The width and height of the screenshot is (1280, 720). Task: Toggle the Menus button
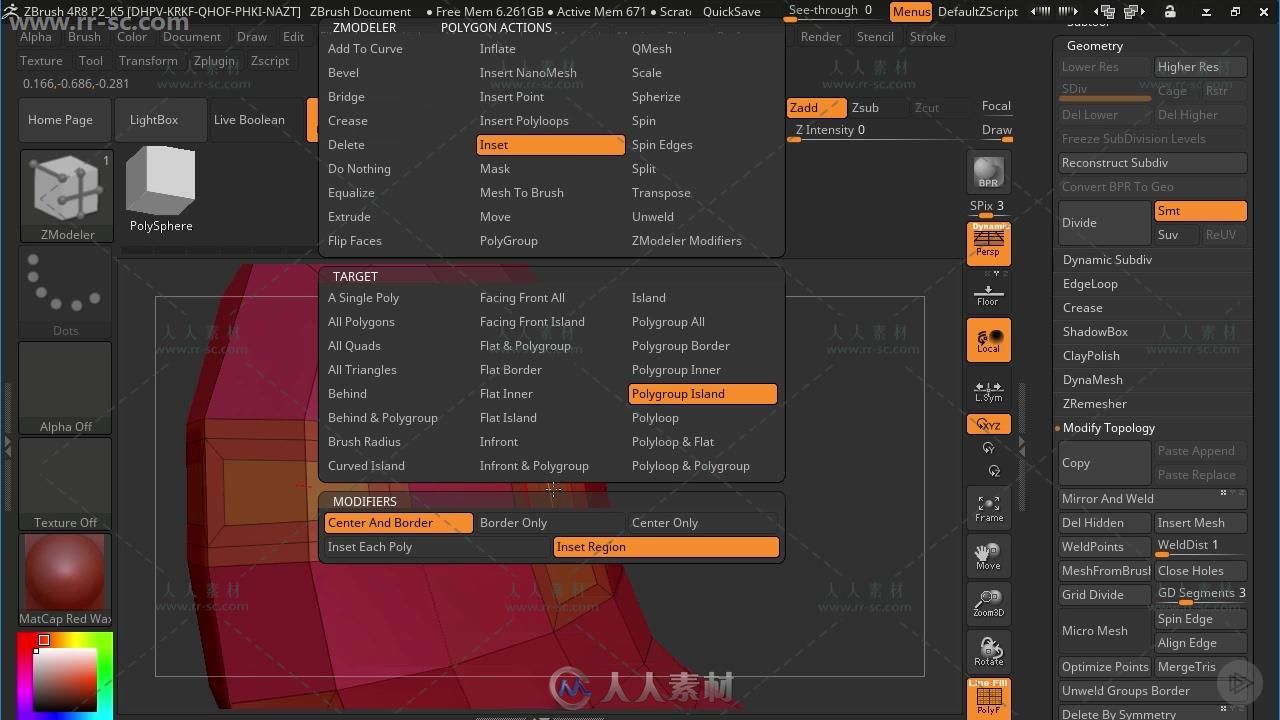[911, 12]
